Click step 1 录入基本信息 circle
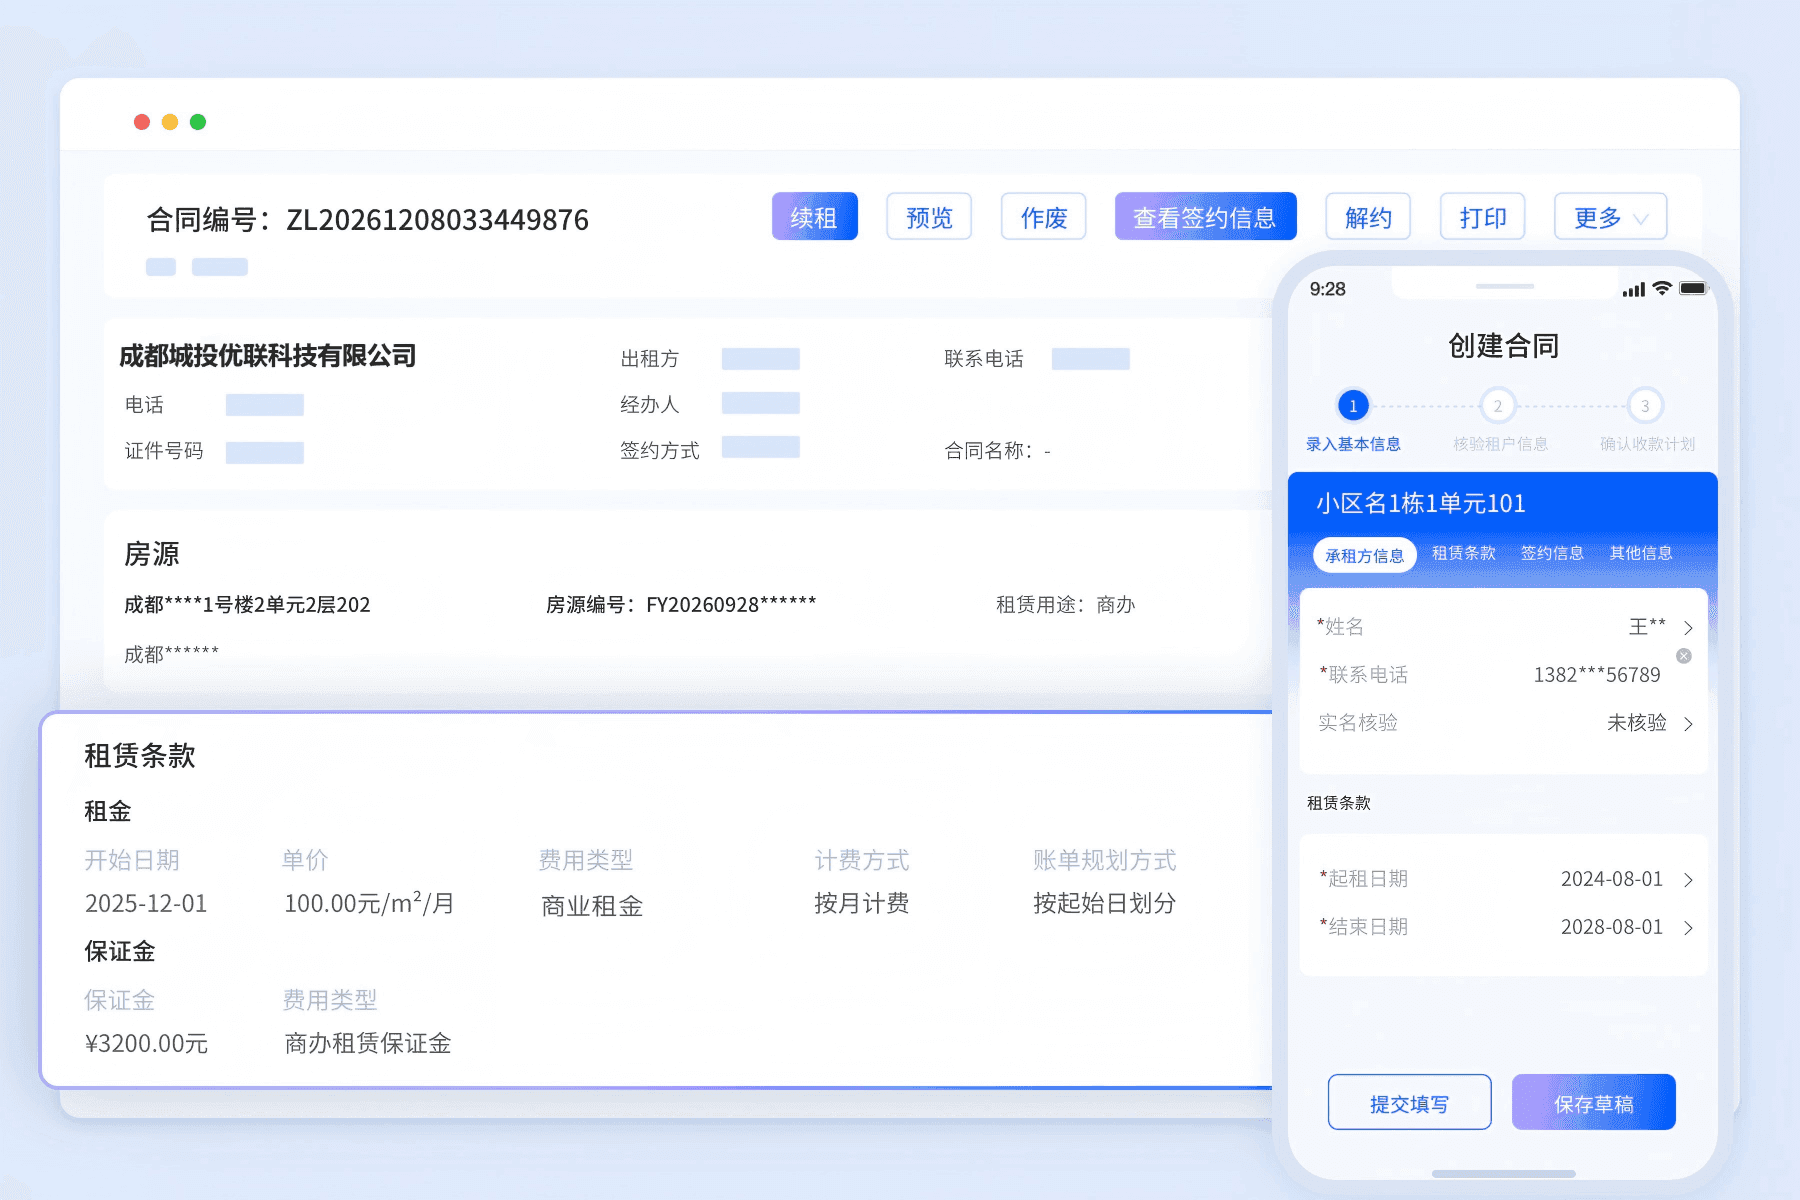Screen dimensions: 1800x1200 tap(1353, 406)
